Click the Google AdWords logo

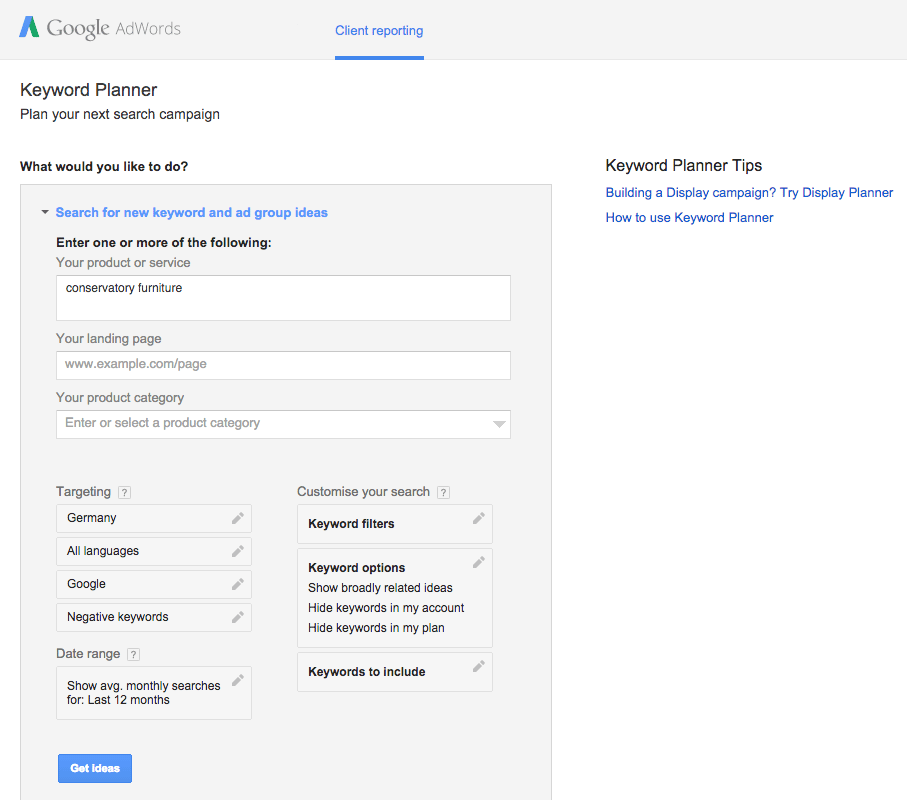click(100, 27)
